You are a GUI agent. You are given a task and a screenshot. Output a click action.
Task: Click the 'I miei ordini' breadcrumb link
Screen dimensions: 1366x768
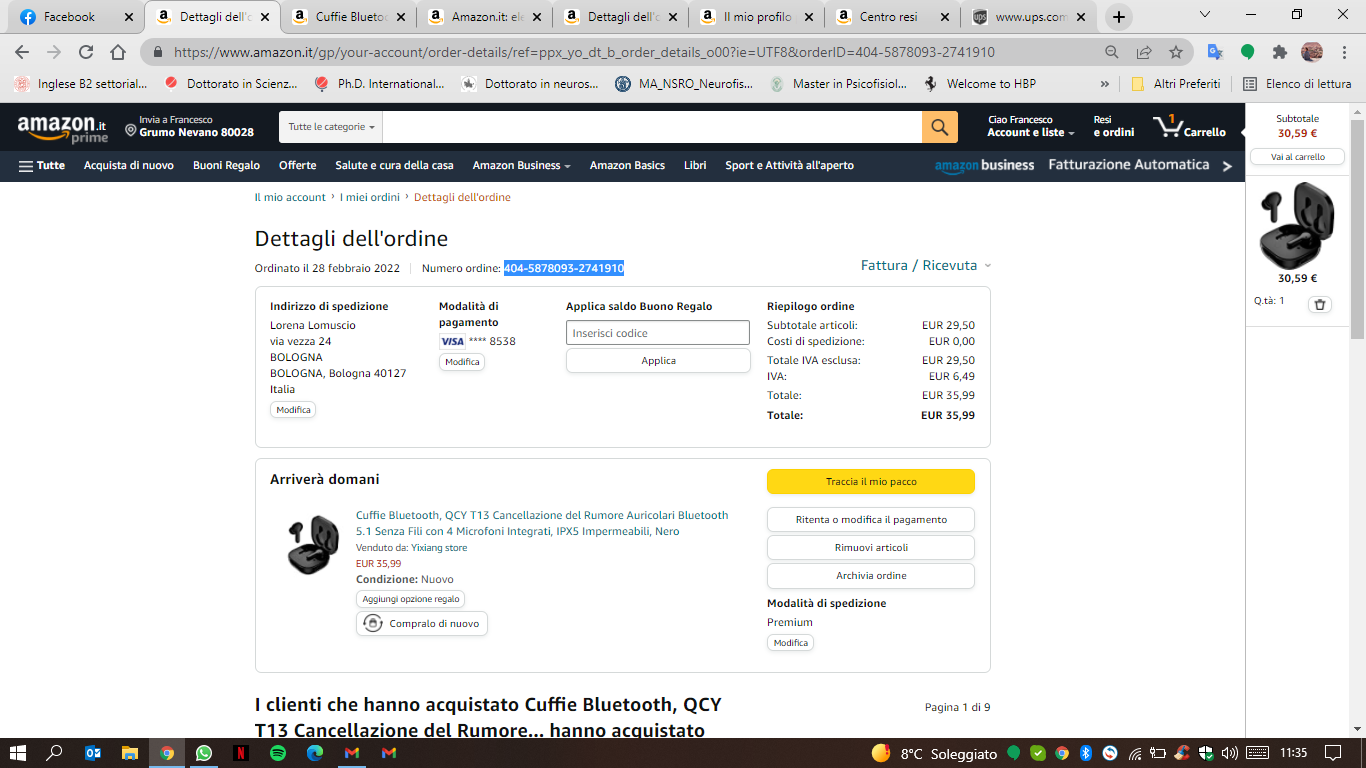369,198
